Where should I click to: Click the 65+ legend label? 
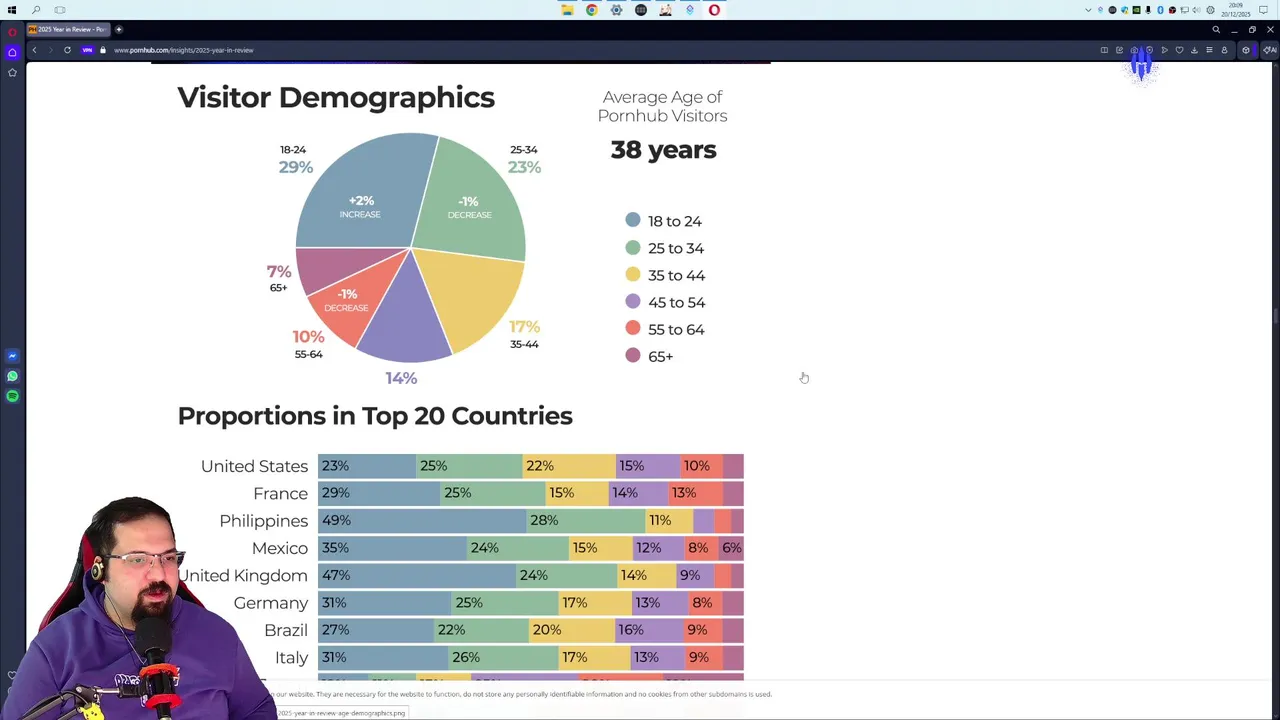[660, 356]
